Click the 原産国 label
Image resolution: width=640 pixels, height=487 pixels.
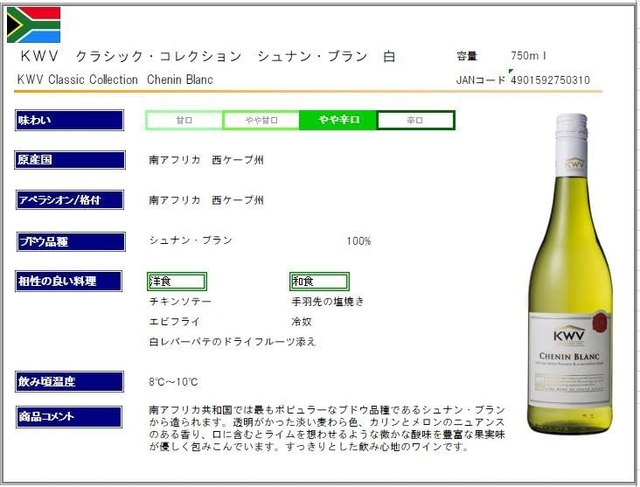[x=70, y=160]
